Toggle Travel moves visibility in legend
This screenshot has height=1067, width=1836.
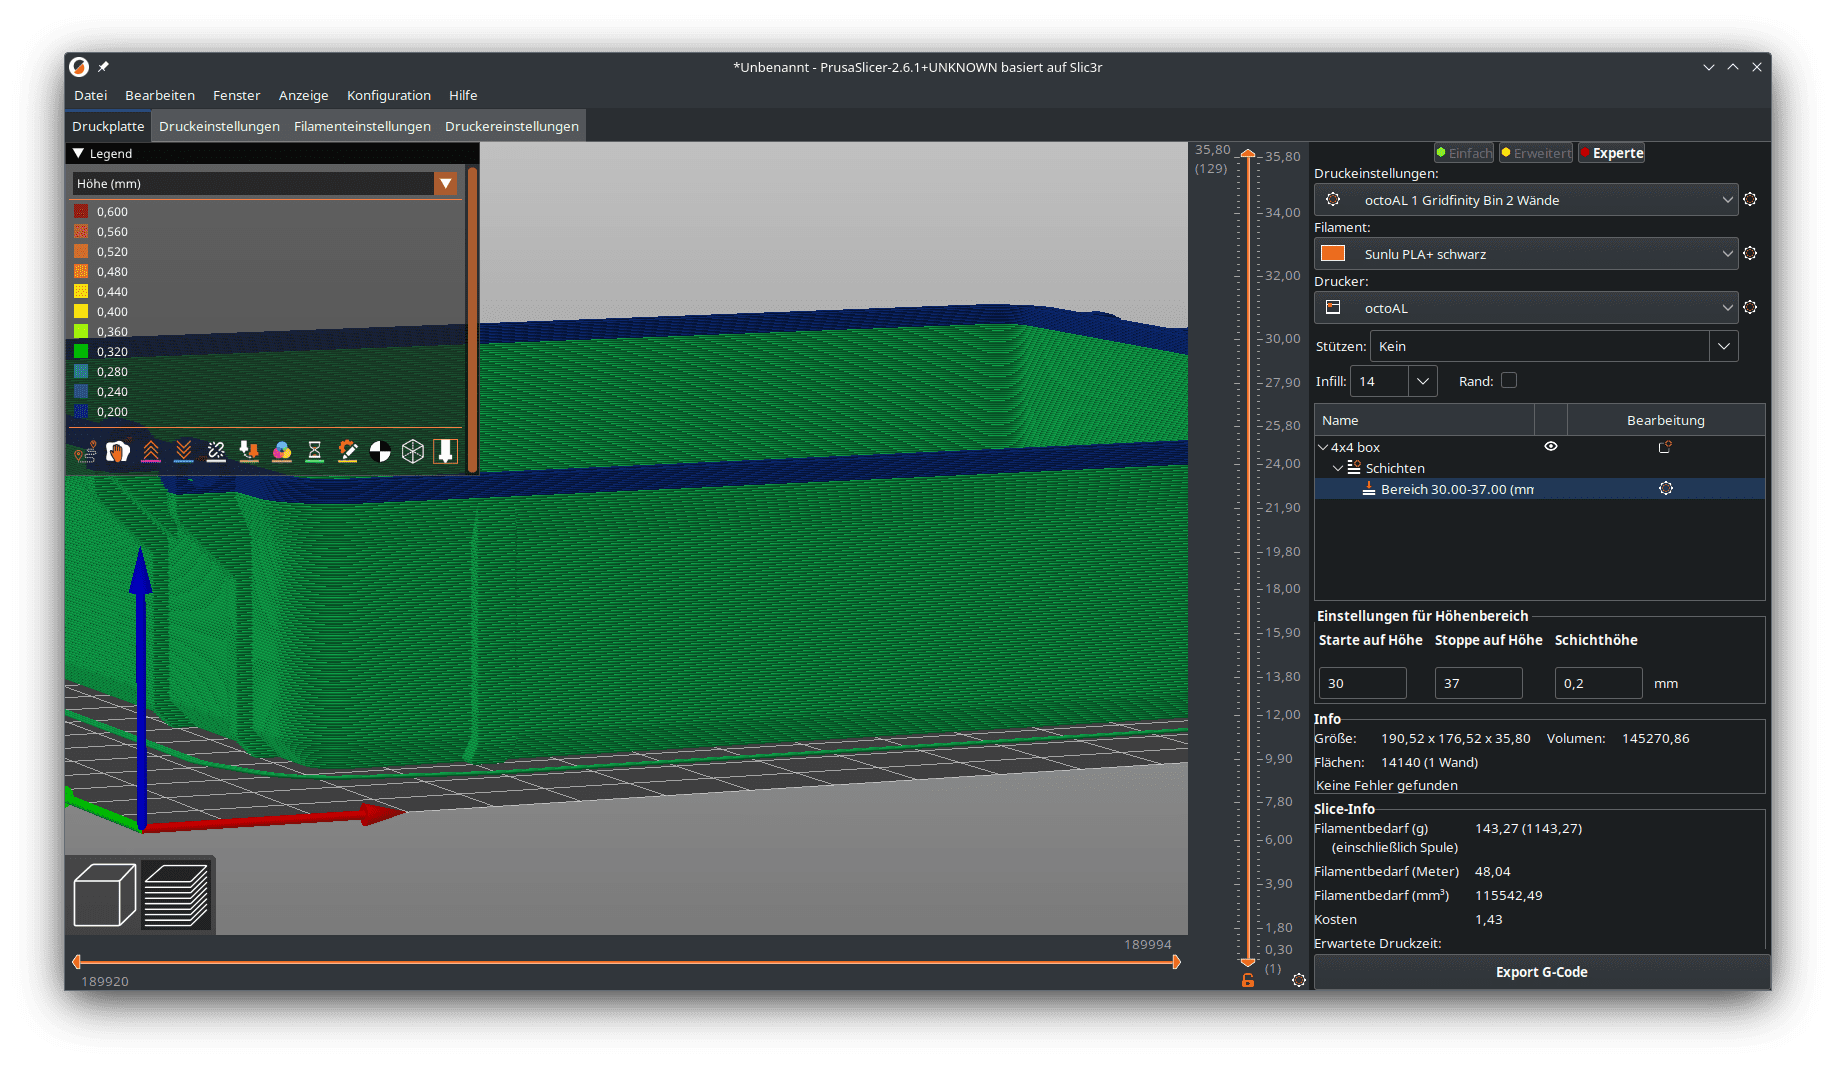[85, 452]
